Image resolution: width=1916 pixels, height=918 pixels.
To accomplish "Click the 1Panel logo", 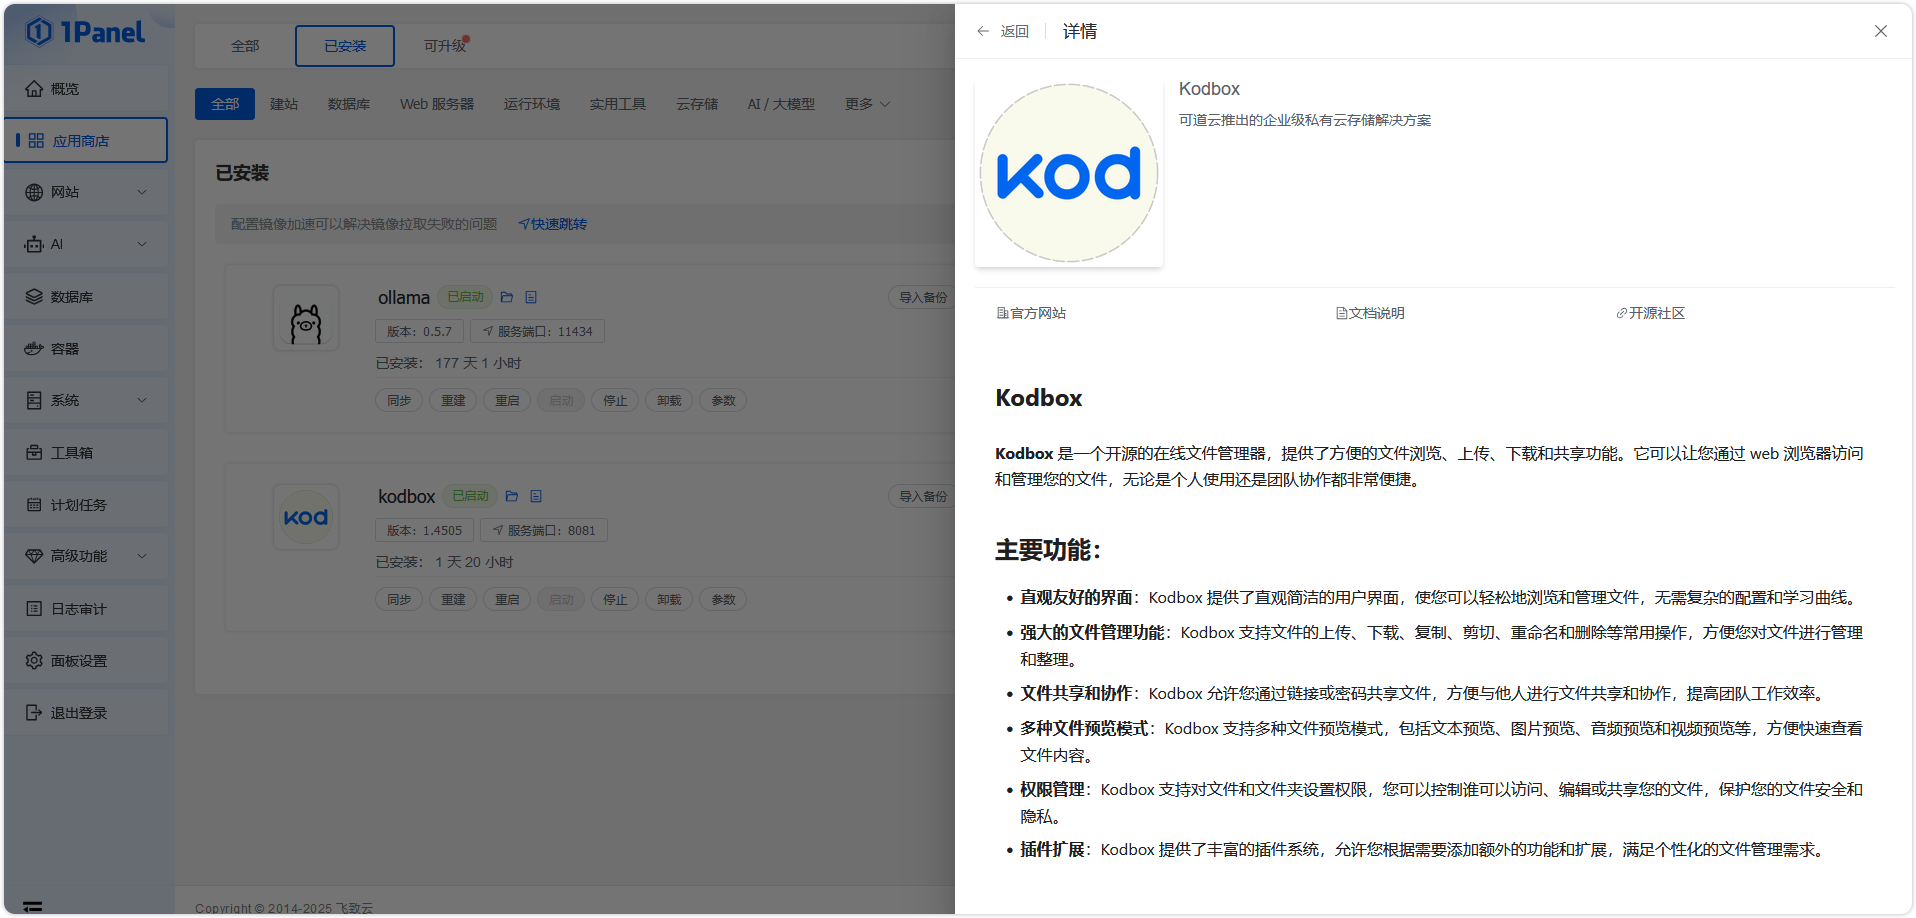I will point(85,32).
